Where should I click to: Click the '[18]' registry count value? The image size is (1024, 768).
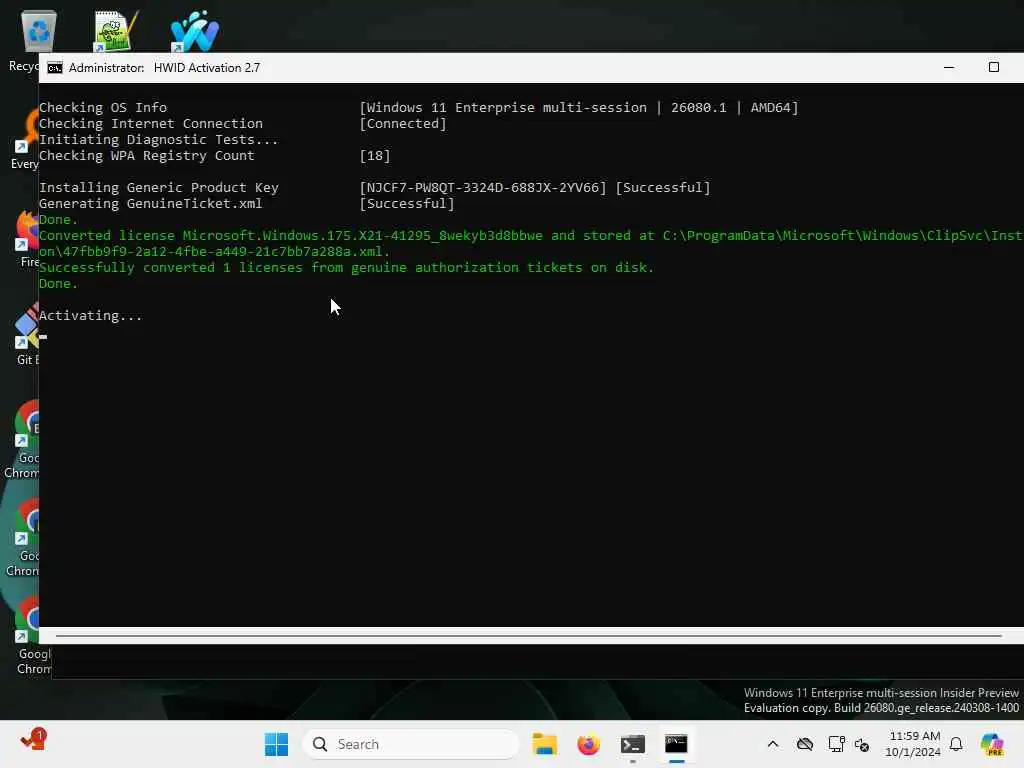(x=375, y=155)
